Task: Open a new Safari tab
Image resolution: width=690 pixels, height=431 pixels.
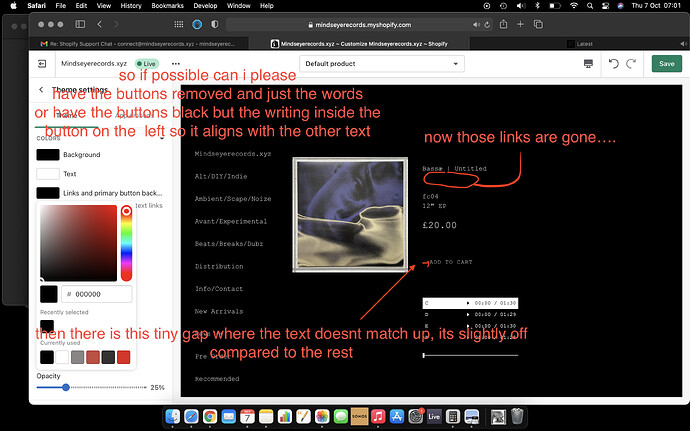Action: [520, 24]
